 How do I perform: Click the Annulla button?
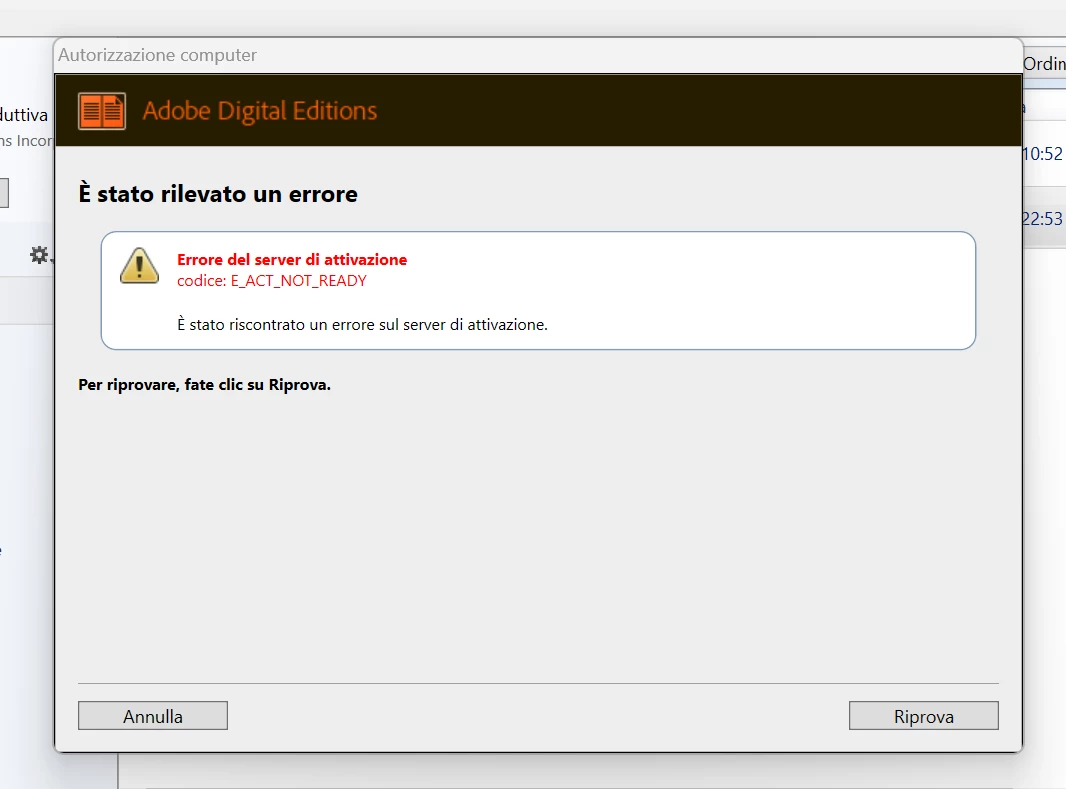coord(153,716)
